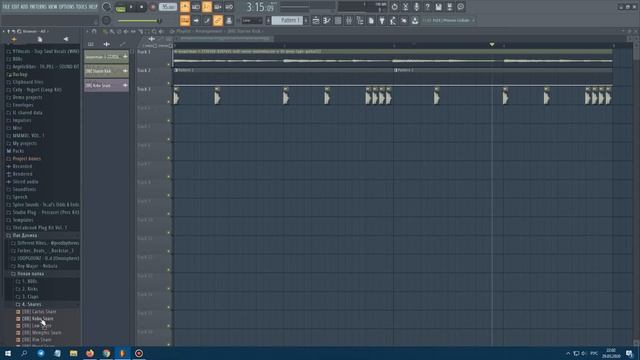Image resolution: width=640 pixels, height=360 pixels.
Task: Select the playlist slice tool
Action: click(140, 31)
